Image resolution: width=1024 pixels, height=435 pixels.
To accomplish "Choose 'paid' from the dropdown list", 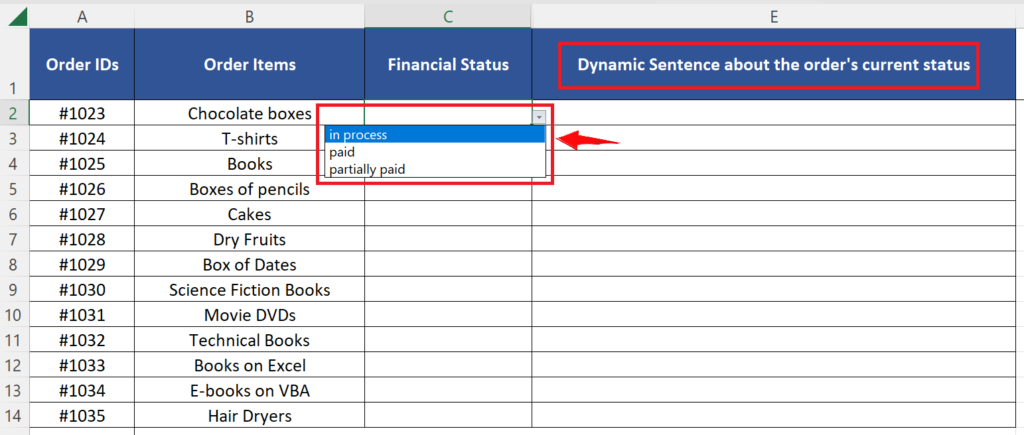I will tap(434, 152).
